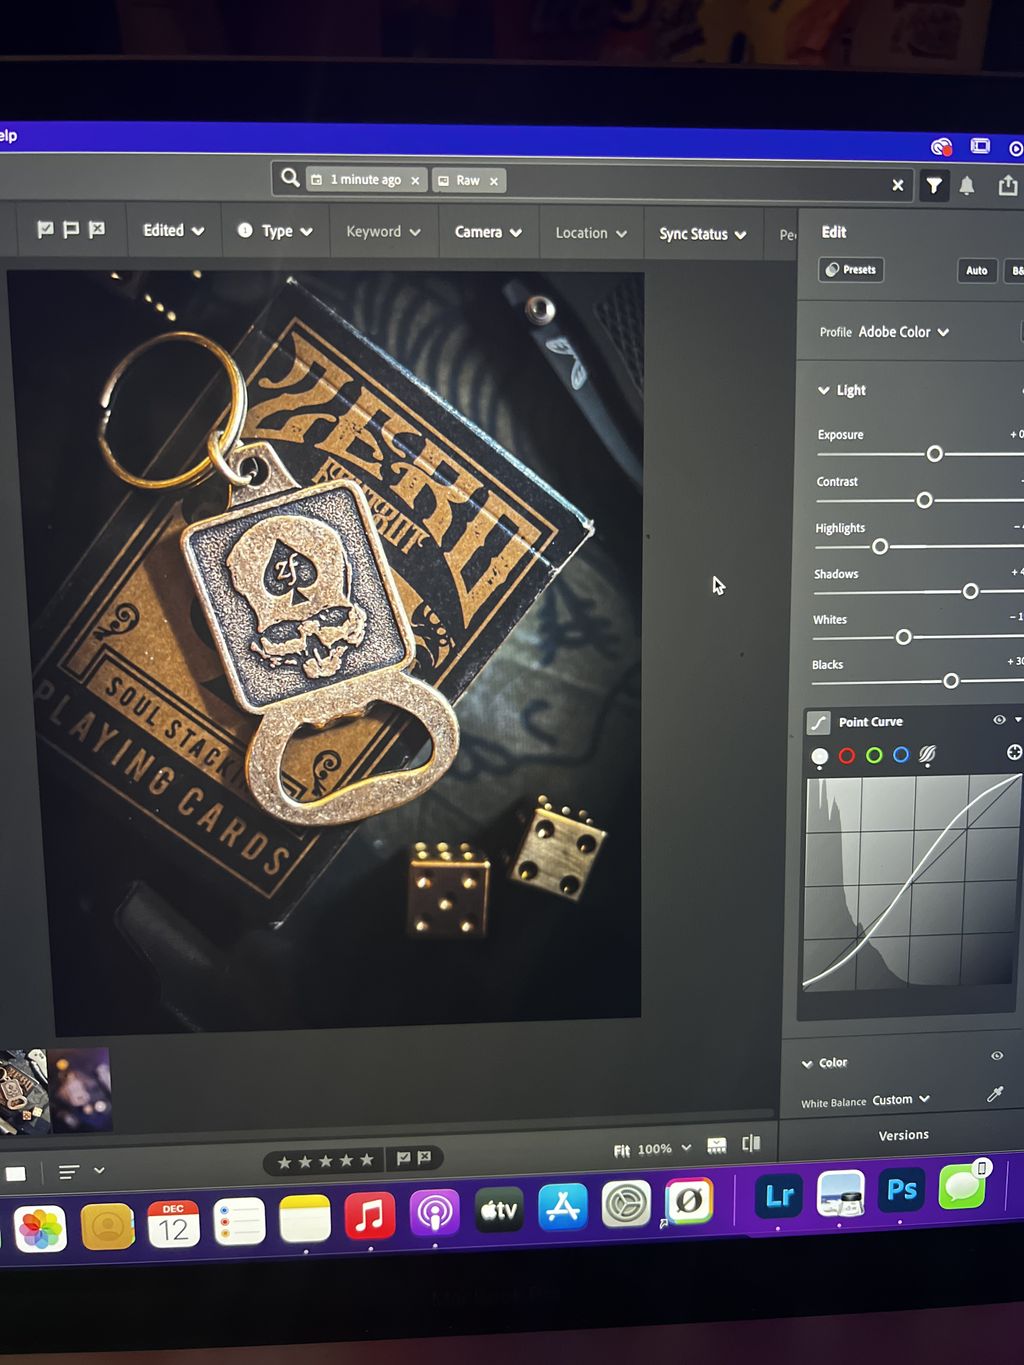The width and height of the screenshot is (1024, 1365).
Task: Open the Keyword filter dropdown
Action: pyautogui.click(x=383, y=231)
